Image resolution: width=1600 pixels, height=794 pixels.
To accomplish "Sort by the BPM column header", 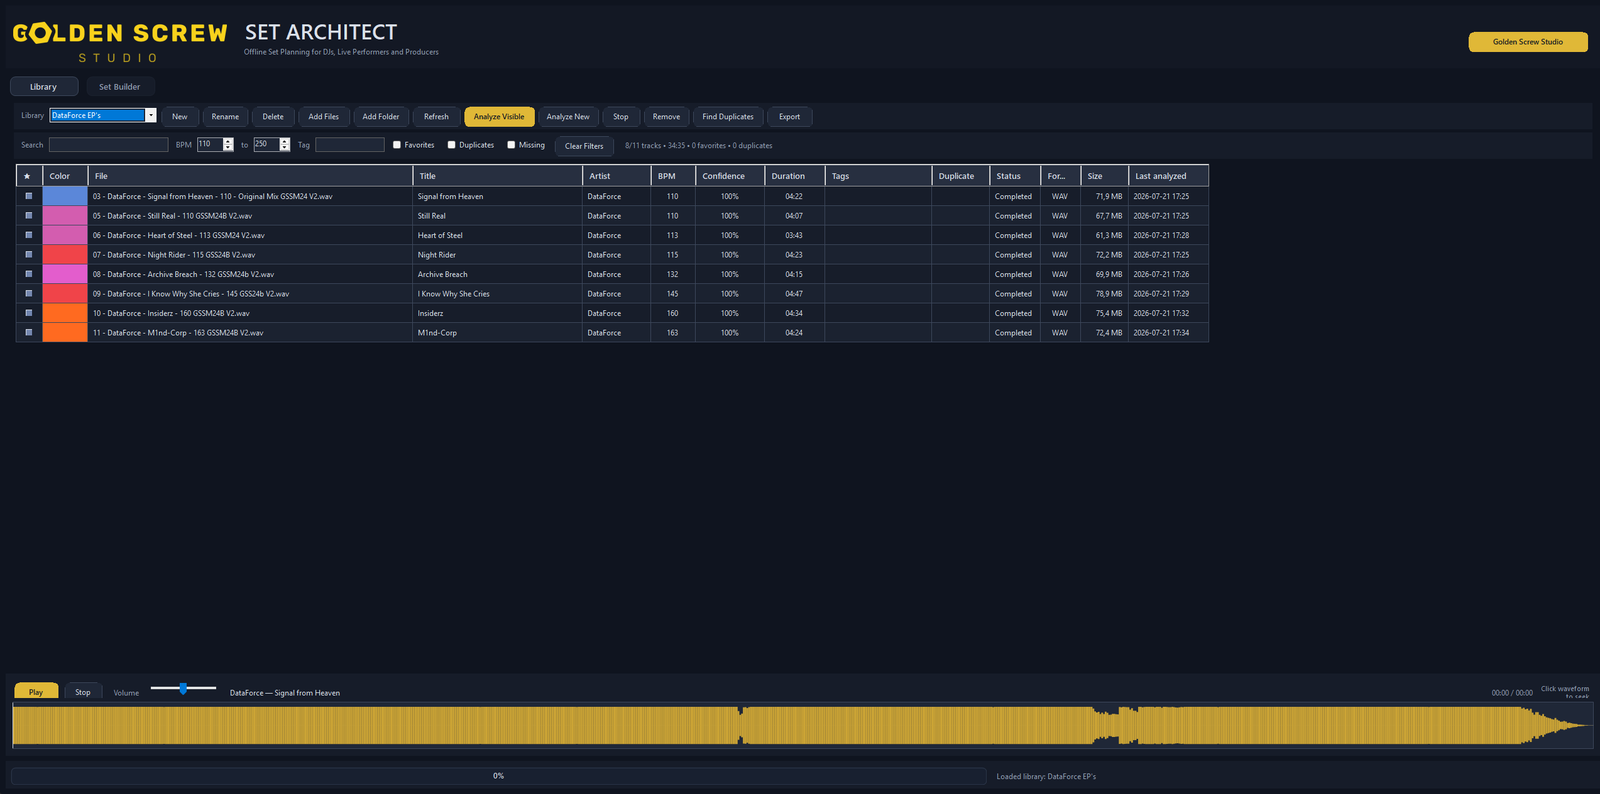I will point(673,176).
